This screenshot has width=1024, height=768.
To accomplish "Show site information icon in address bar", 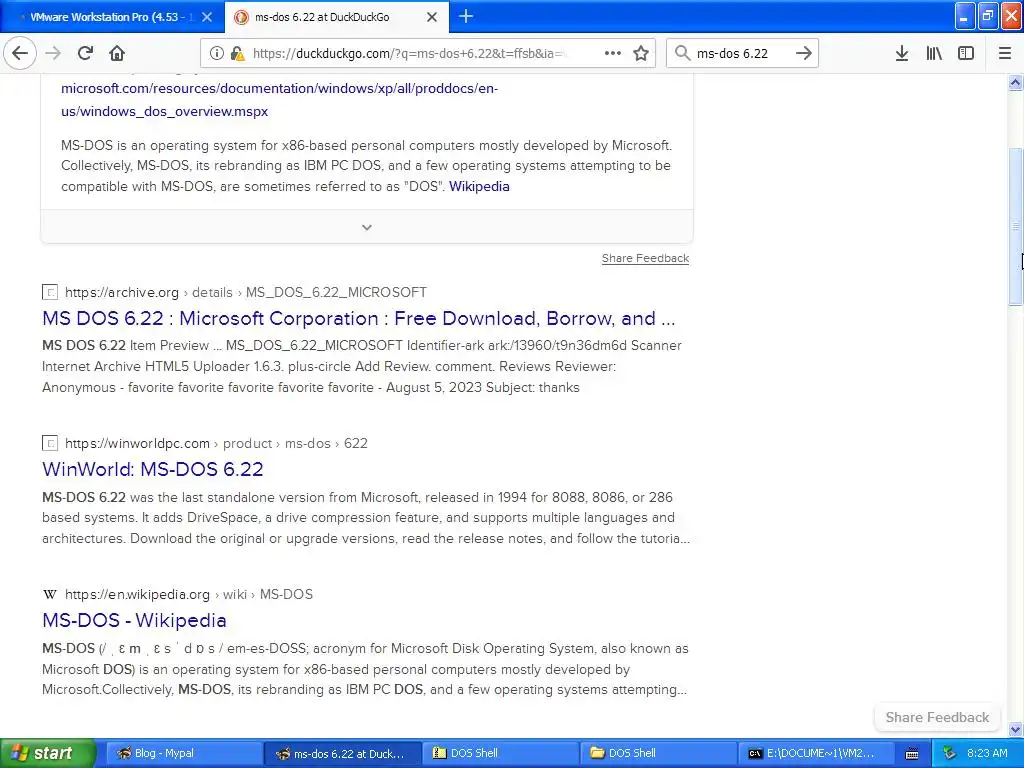I will [216, 54].
